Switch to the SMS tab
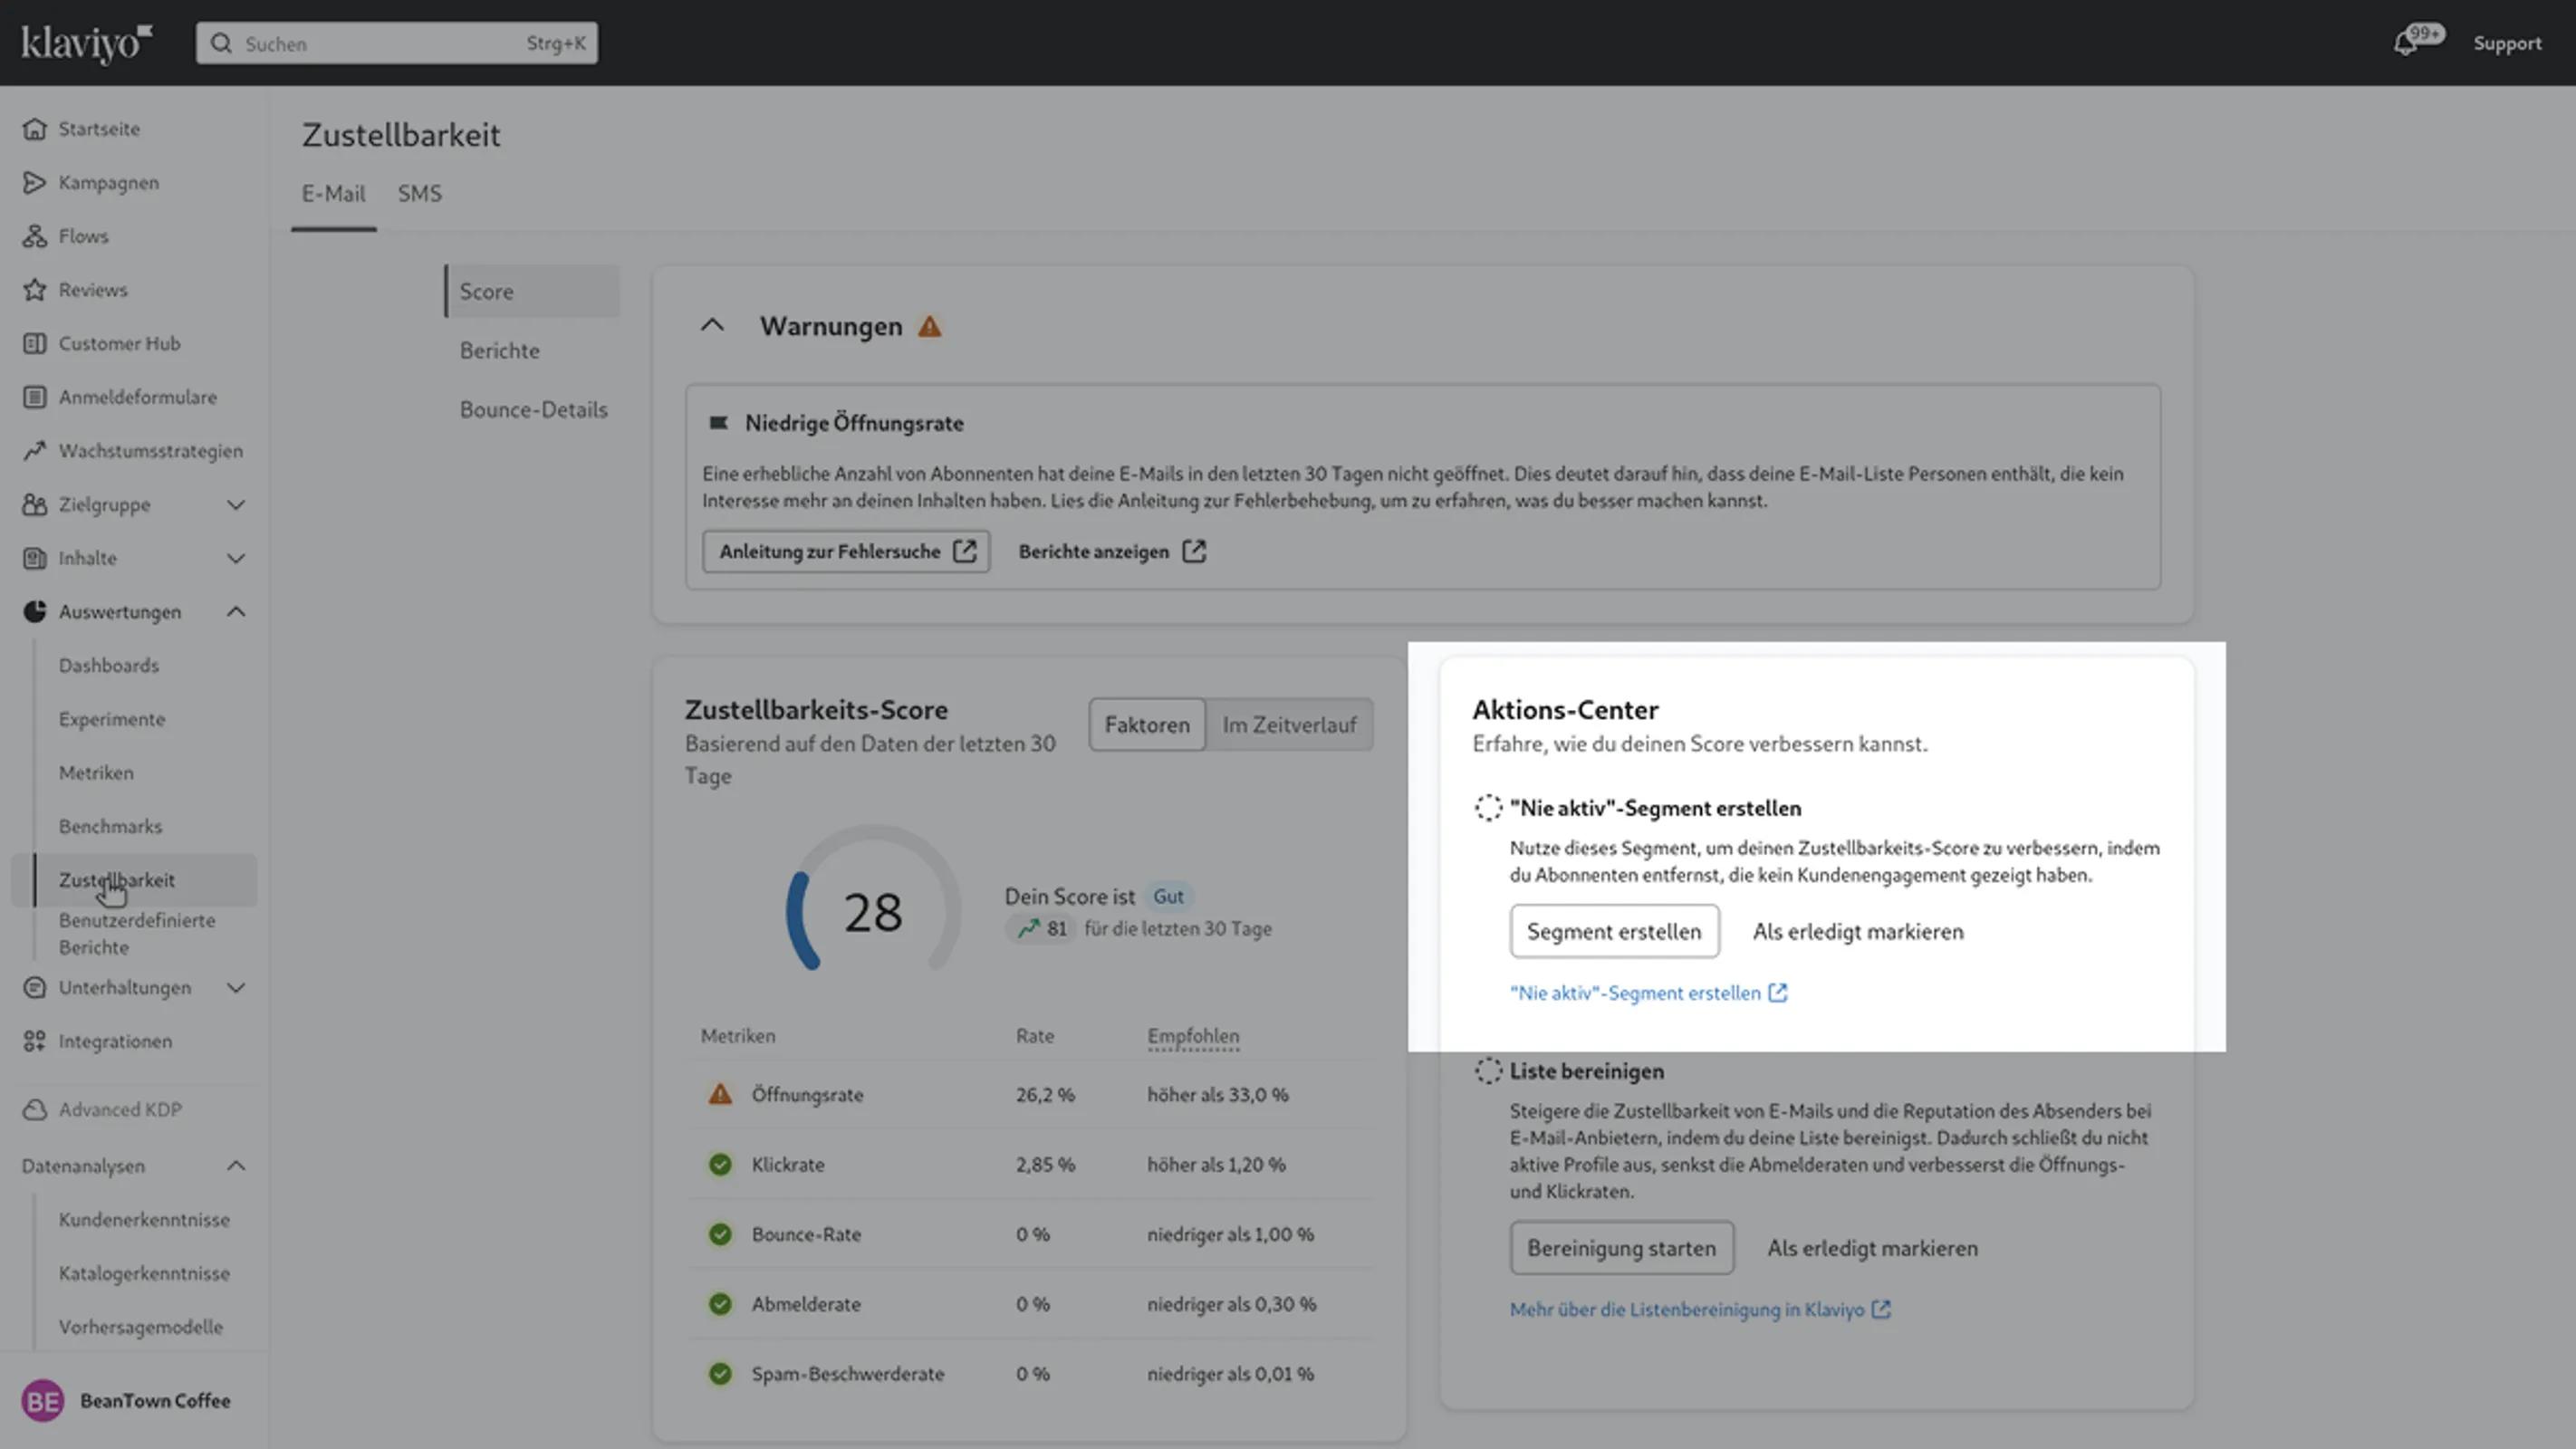 coord(420,194)
